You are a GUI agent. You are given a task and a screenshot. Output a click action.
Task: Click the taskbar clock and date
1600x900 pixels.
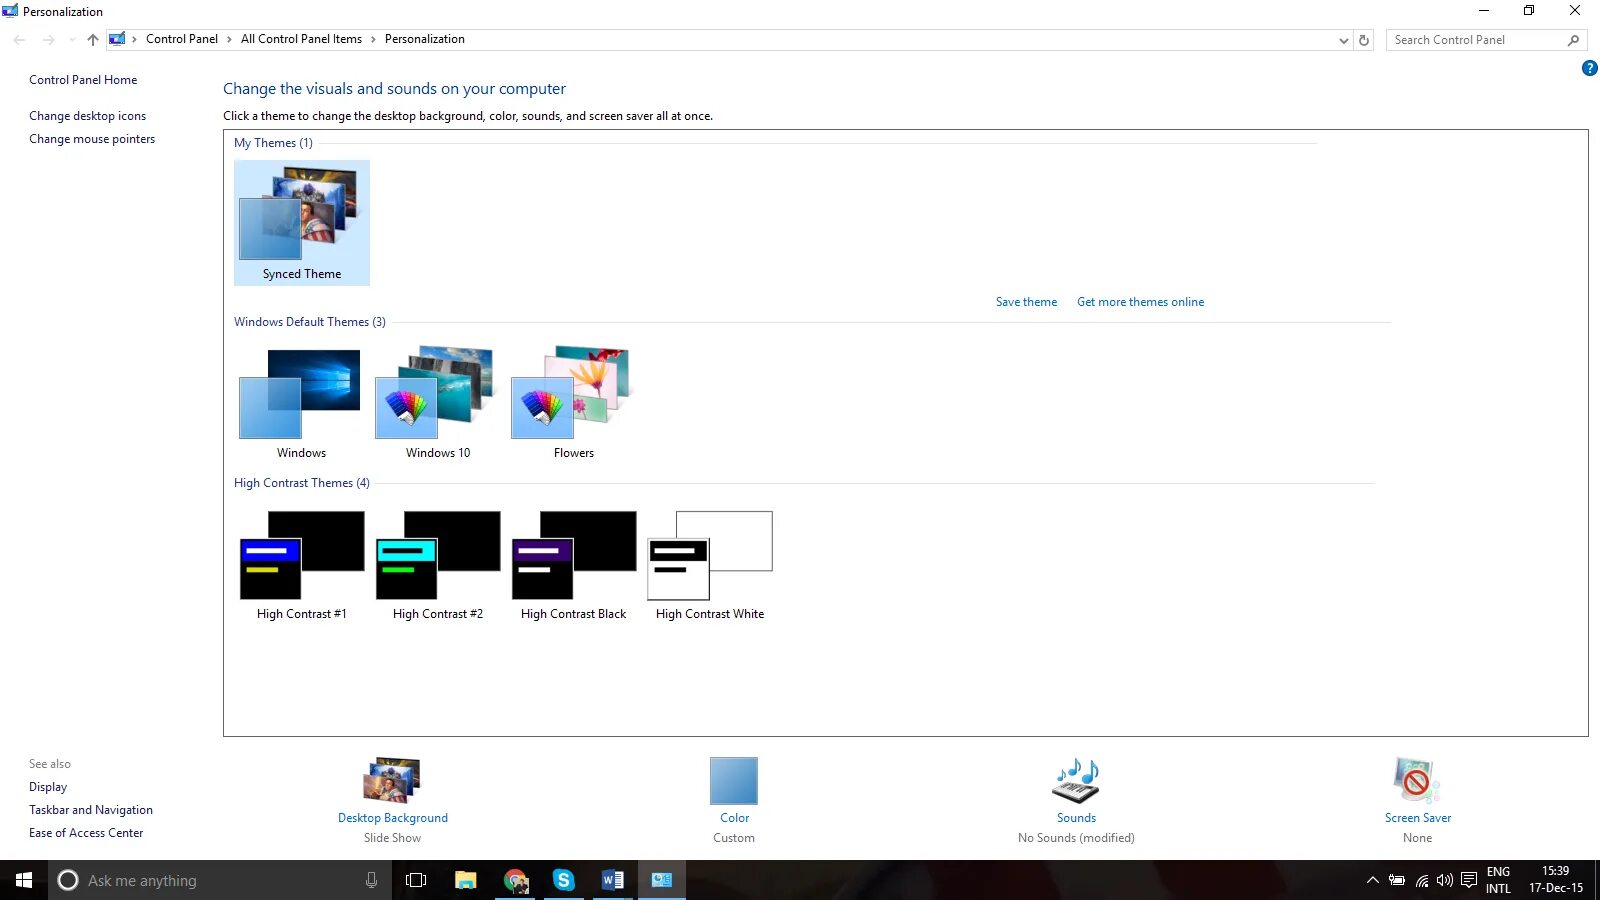pyautogui.click(x=1556, y=880)
